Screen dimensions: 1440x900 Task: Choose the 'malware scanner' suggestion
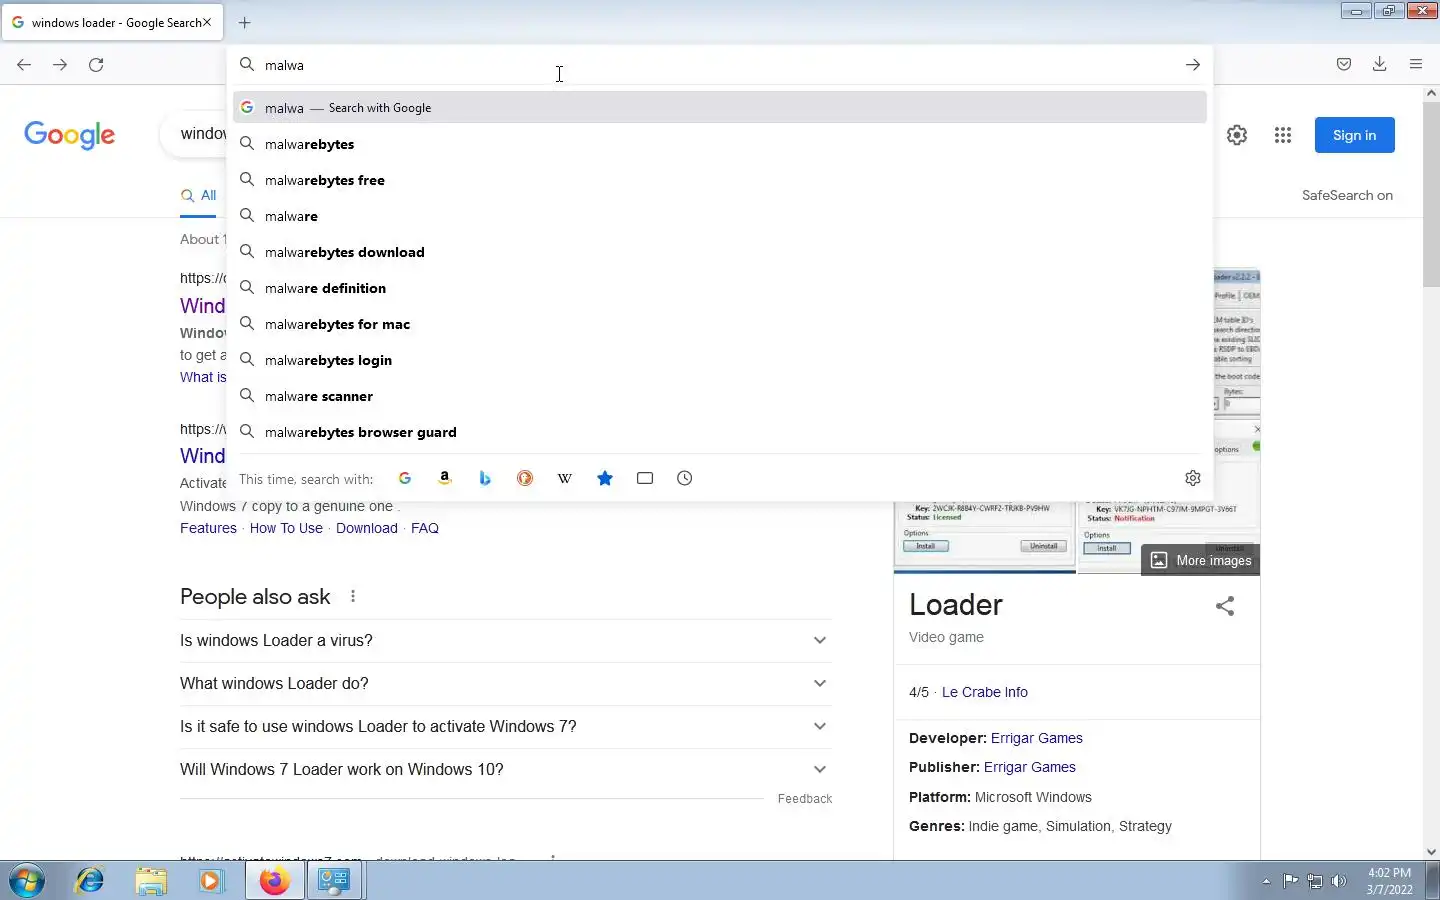click(x=720, y=396)
